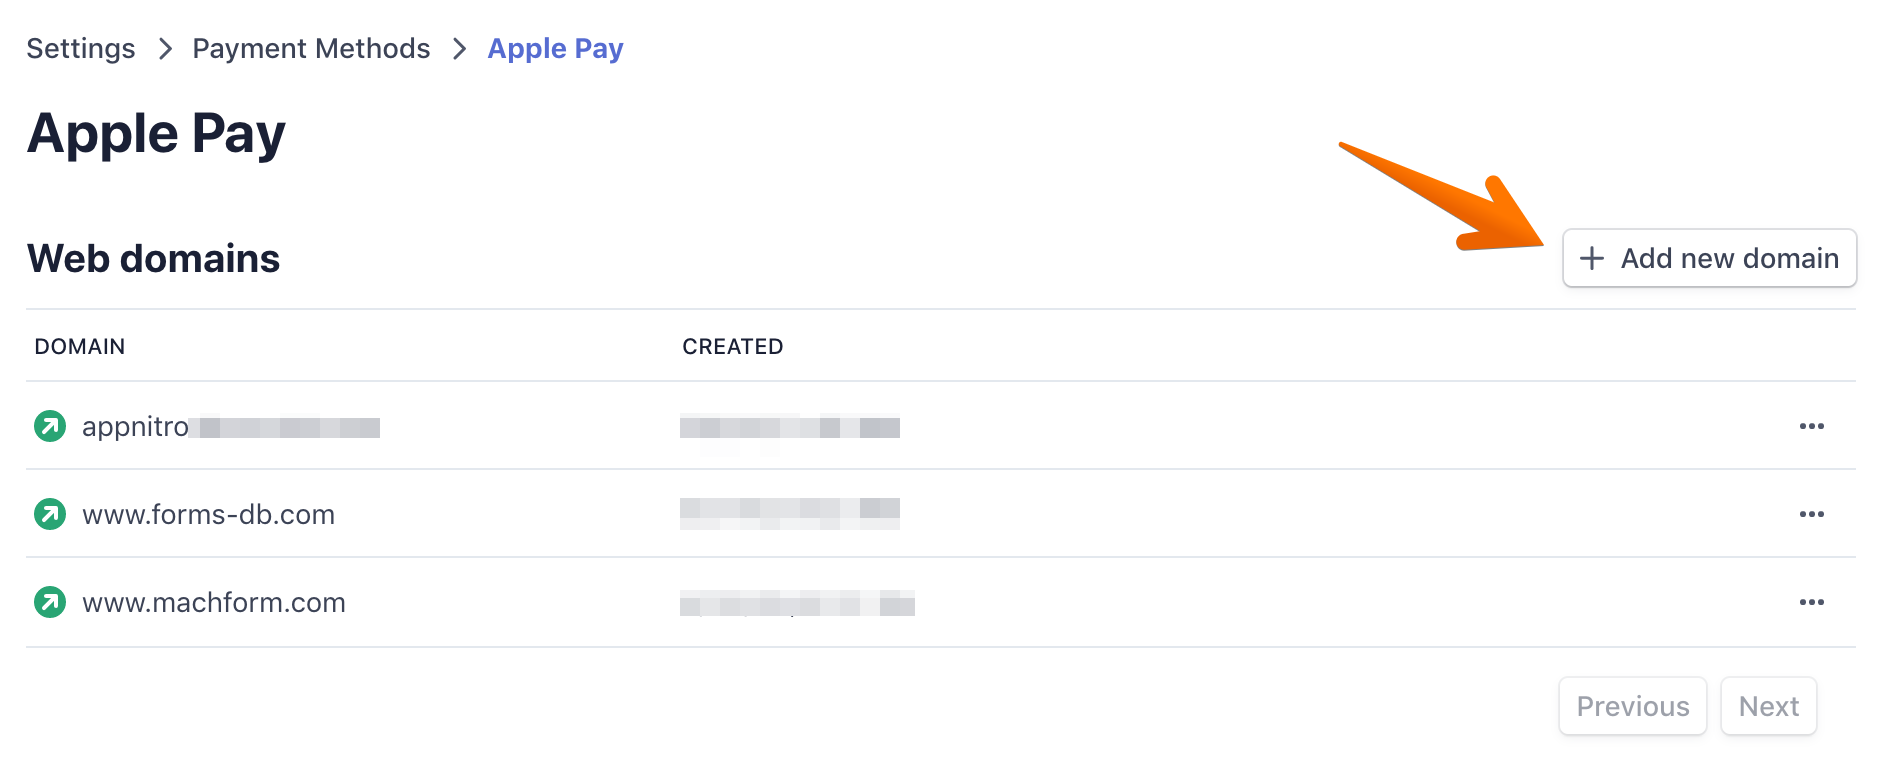Click the plus icon in Add new domain
The height and width of the screenshot is (778, 1888).
1591,258
